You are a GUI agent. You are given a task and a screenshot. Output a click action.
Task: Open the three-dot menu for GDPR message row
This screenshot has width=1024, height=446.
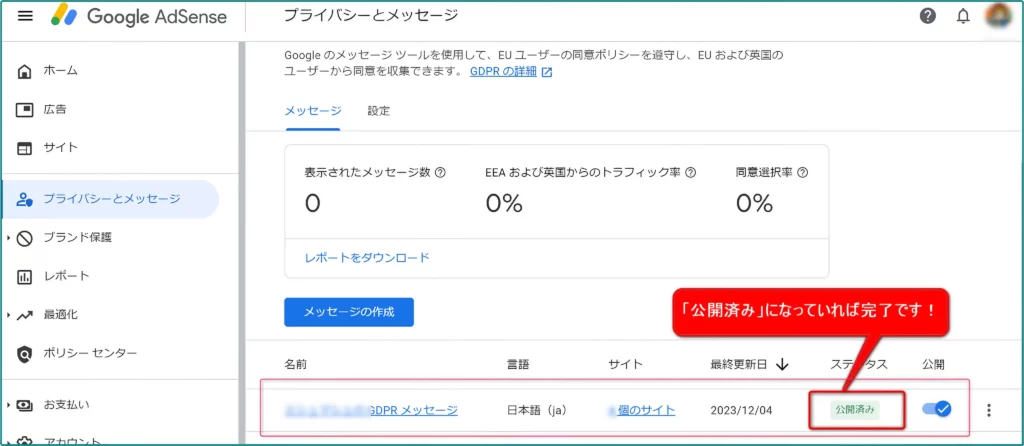[x=989, y=410]
